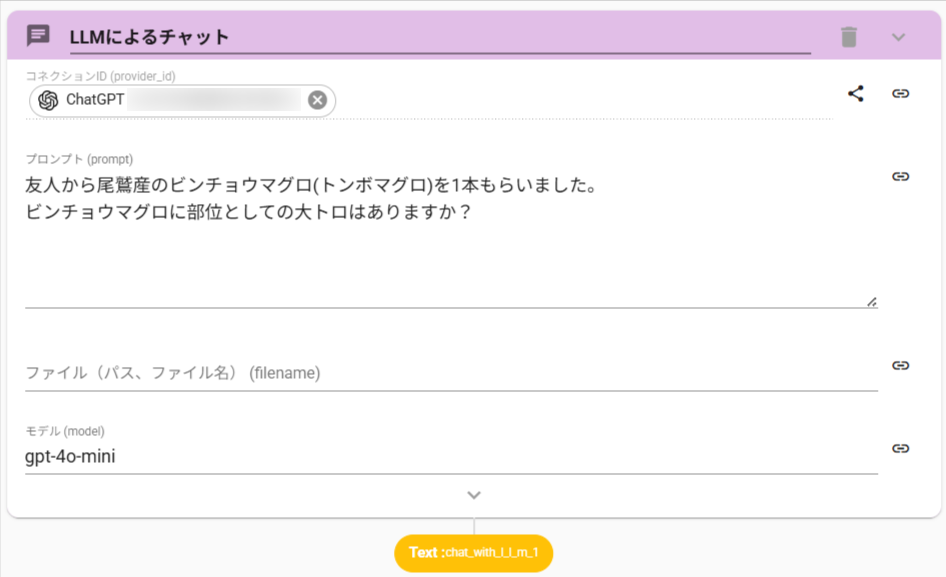
Task: Click the share icon beside connection ID
Action: 856,94
